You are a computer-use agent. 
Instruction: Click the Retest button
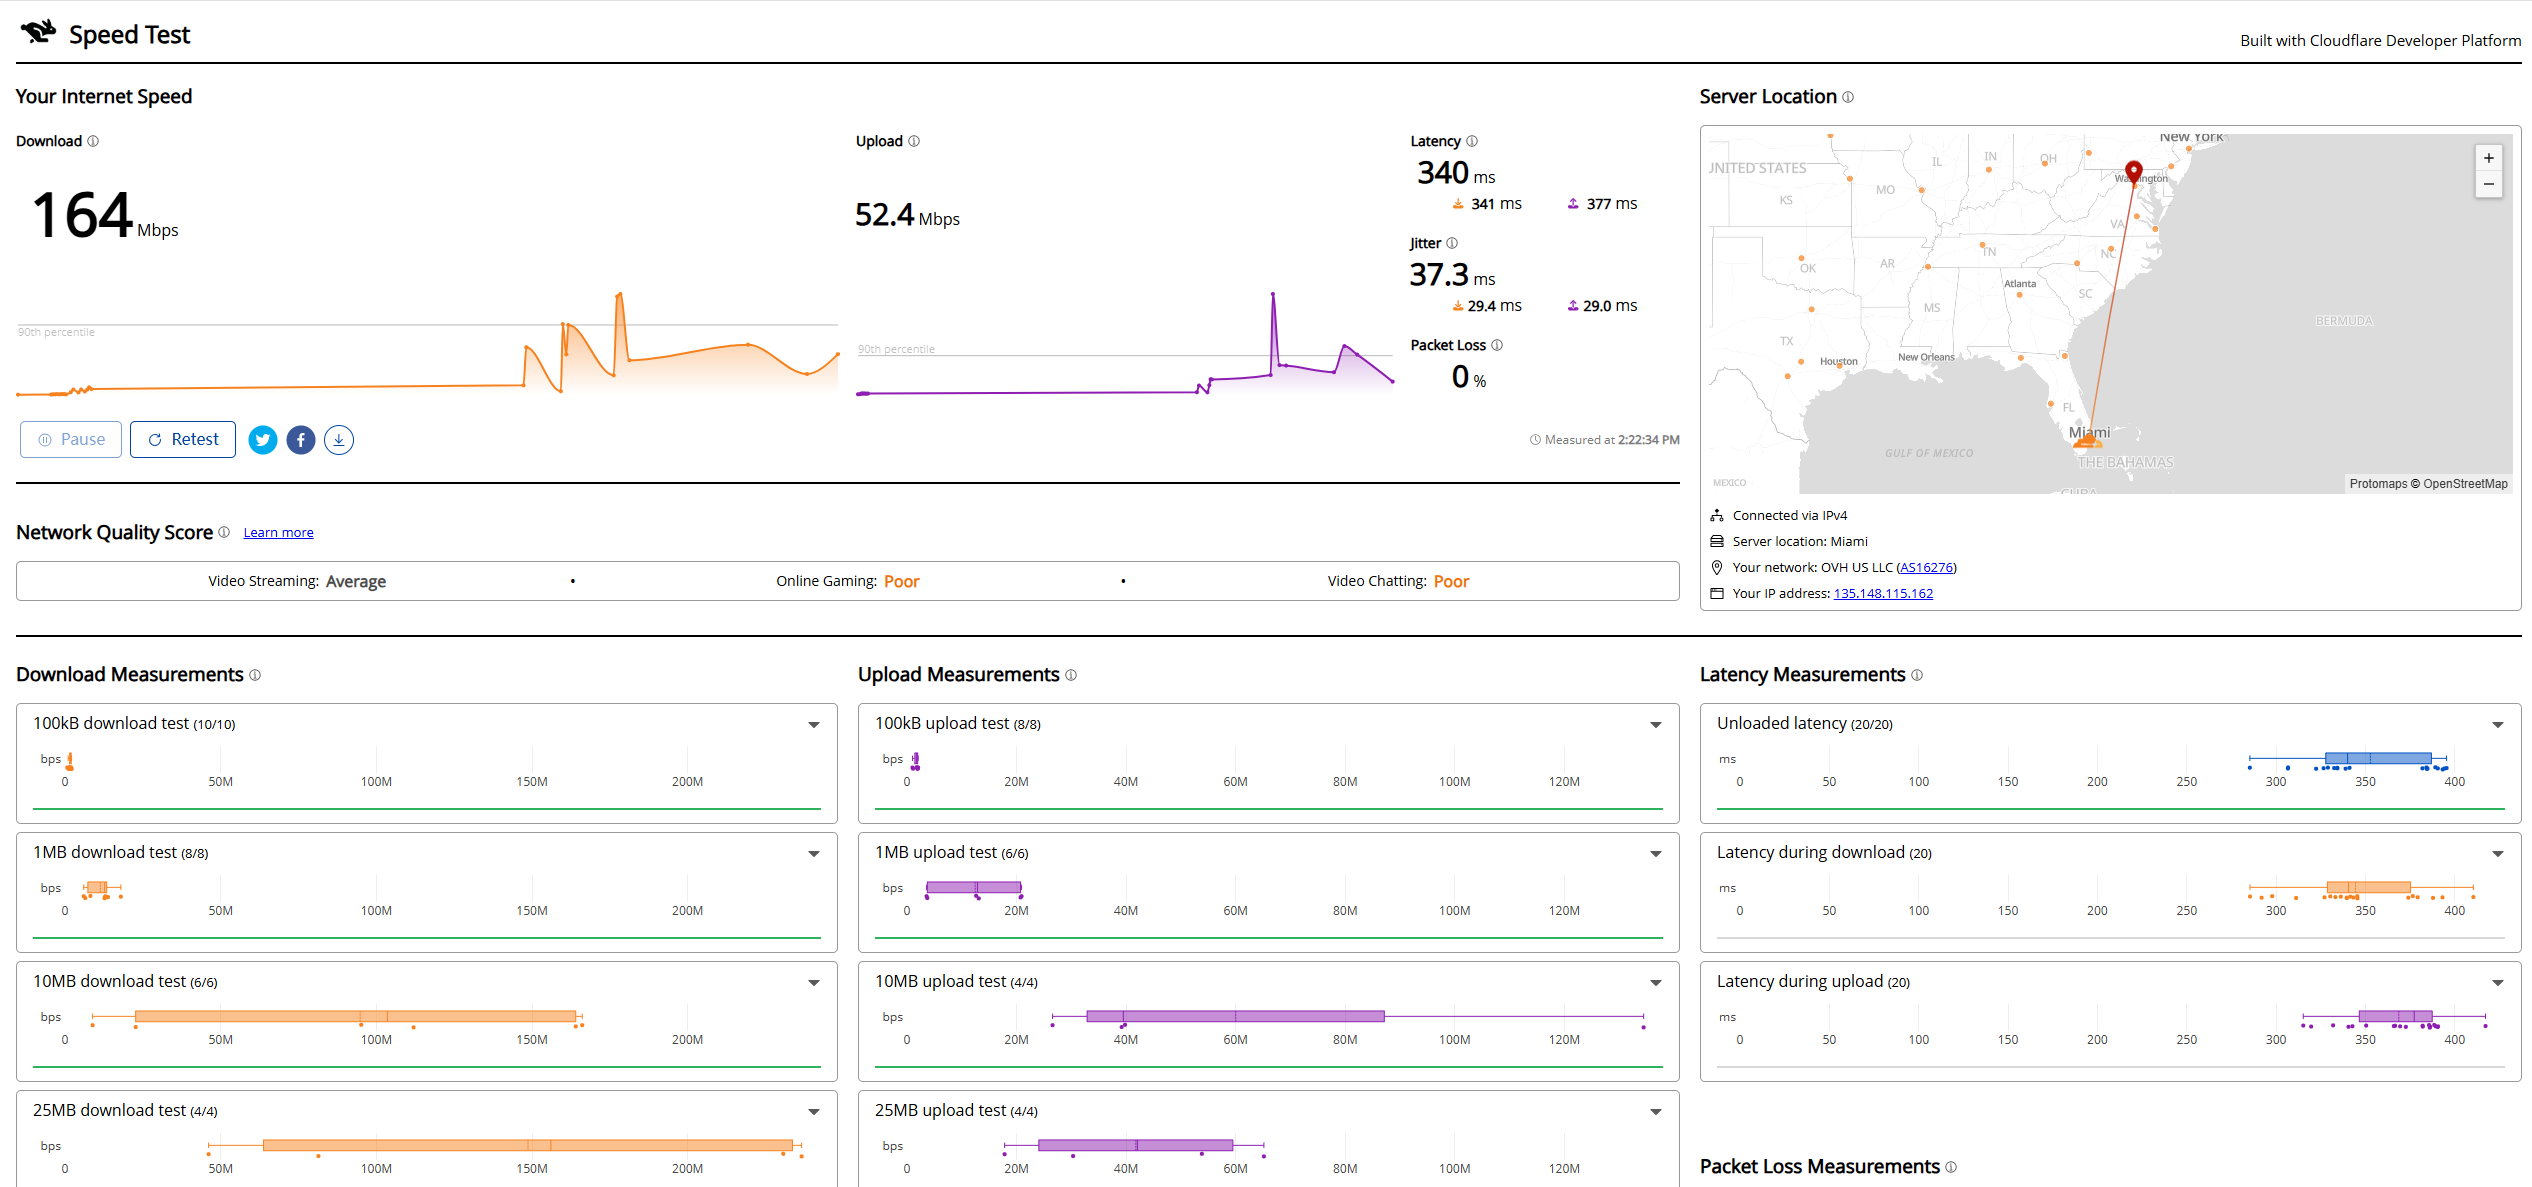pyautogui.click(x=183, y=440)
